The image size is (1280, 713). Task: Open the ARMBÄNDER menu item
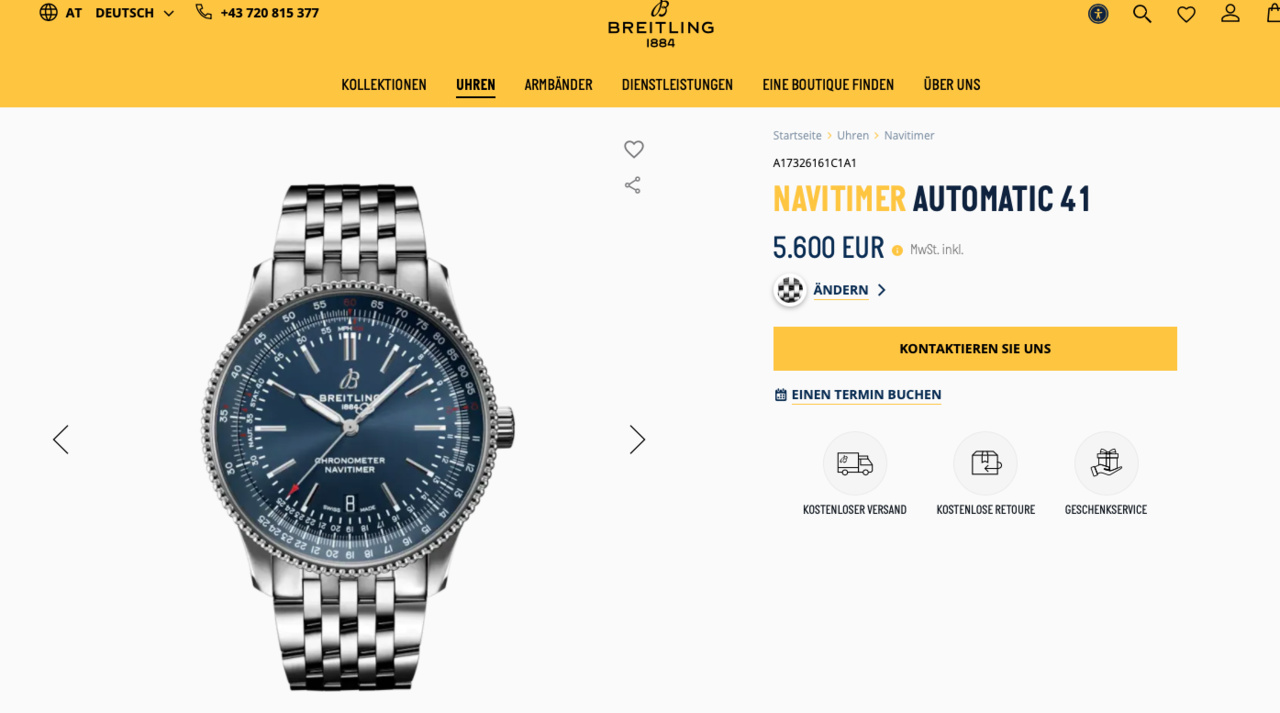click(558, 85)
